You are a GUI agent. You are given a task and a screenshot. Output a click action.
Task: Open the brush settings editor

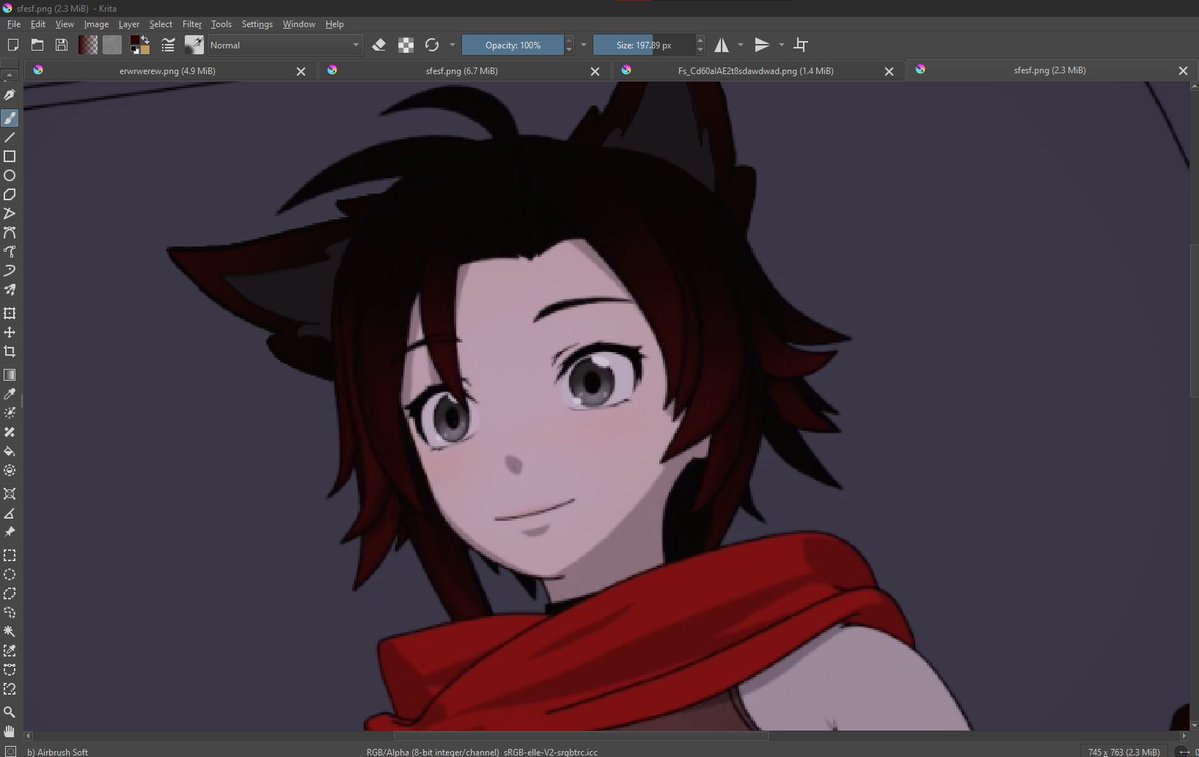[x=167, y=45]
